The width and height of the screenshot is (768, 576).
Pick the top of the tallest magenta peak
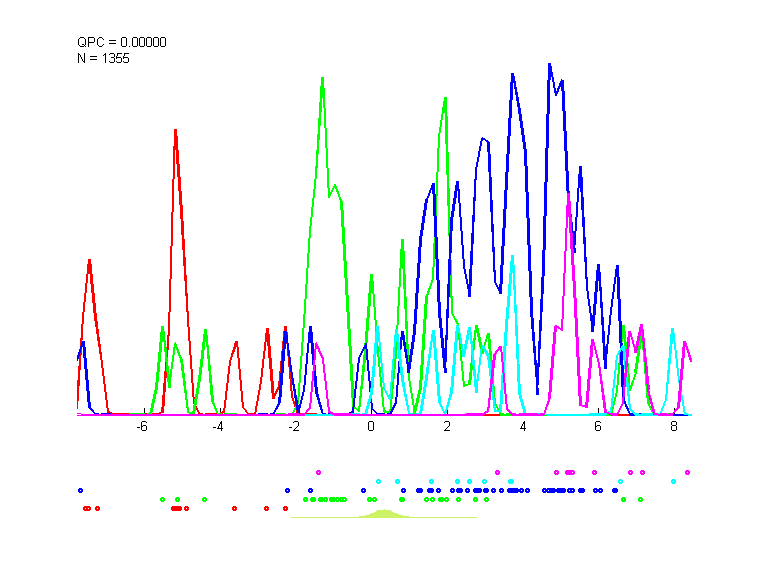[x=568, y=193]
